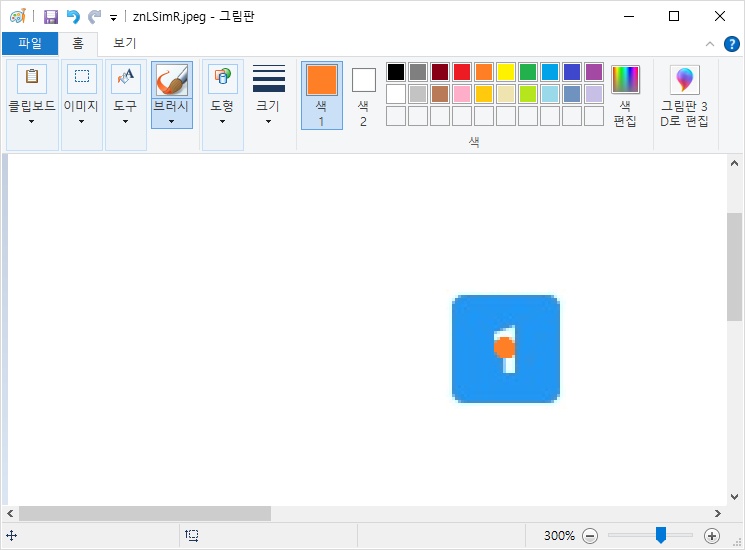Viewport: 745px width, 550px height.
Task: Click the vertical scrollbar down arrow
Action: point(734,497)
